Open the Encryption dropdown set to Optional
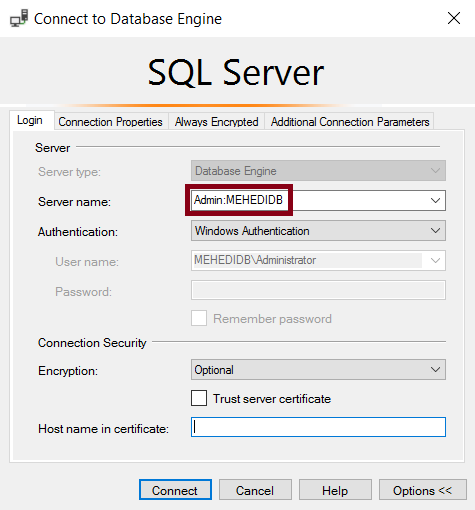Image resolution: width=475 pixels, height=510 pixels. pyautogui.click(x=318, y=369)
